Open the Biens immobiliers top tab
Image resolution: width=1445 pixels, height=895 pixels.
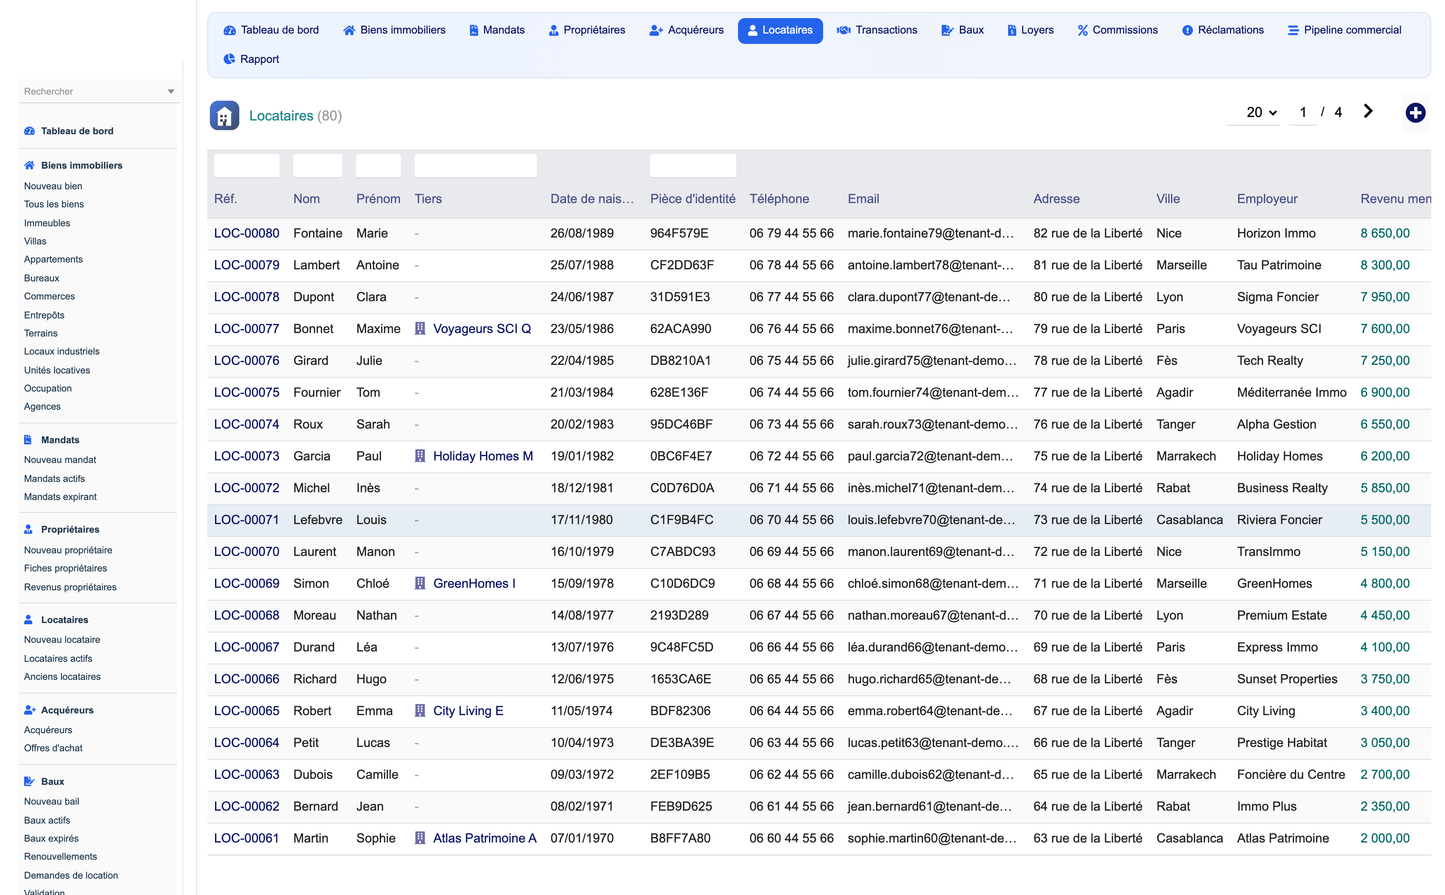tap(394, 30)
